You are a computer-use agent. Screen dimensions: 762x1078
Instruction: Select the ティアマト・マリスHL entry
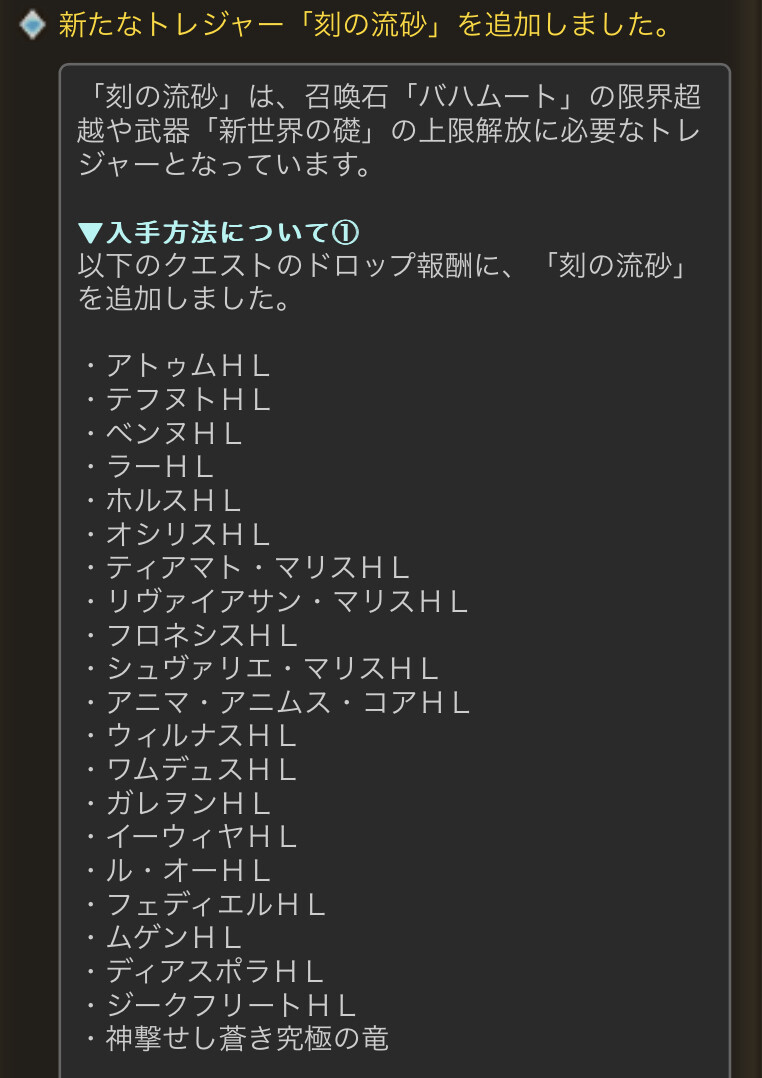(x=247, y=569)
